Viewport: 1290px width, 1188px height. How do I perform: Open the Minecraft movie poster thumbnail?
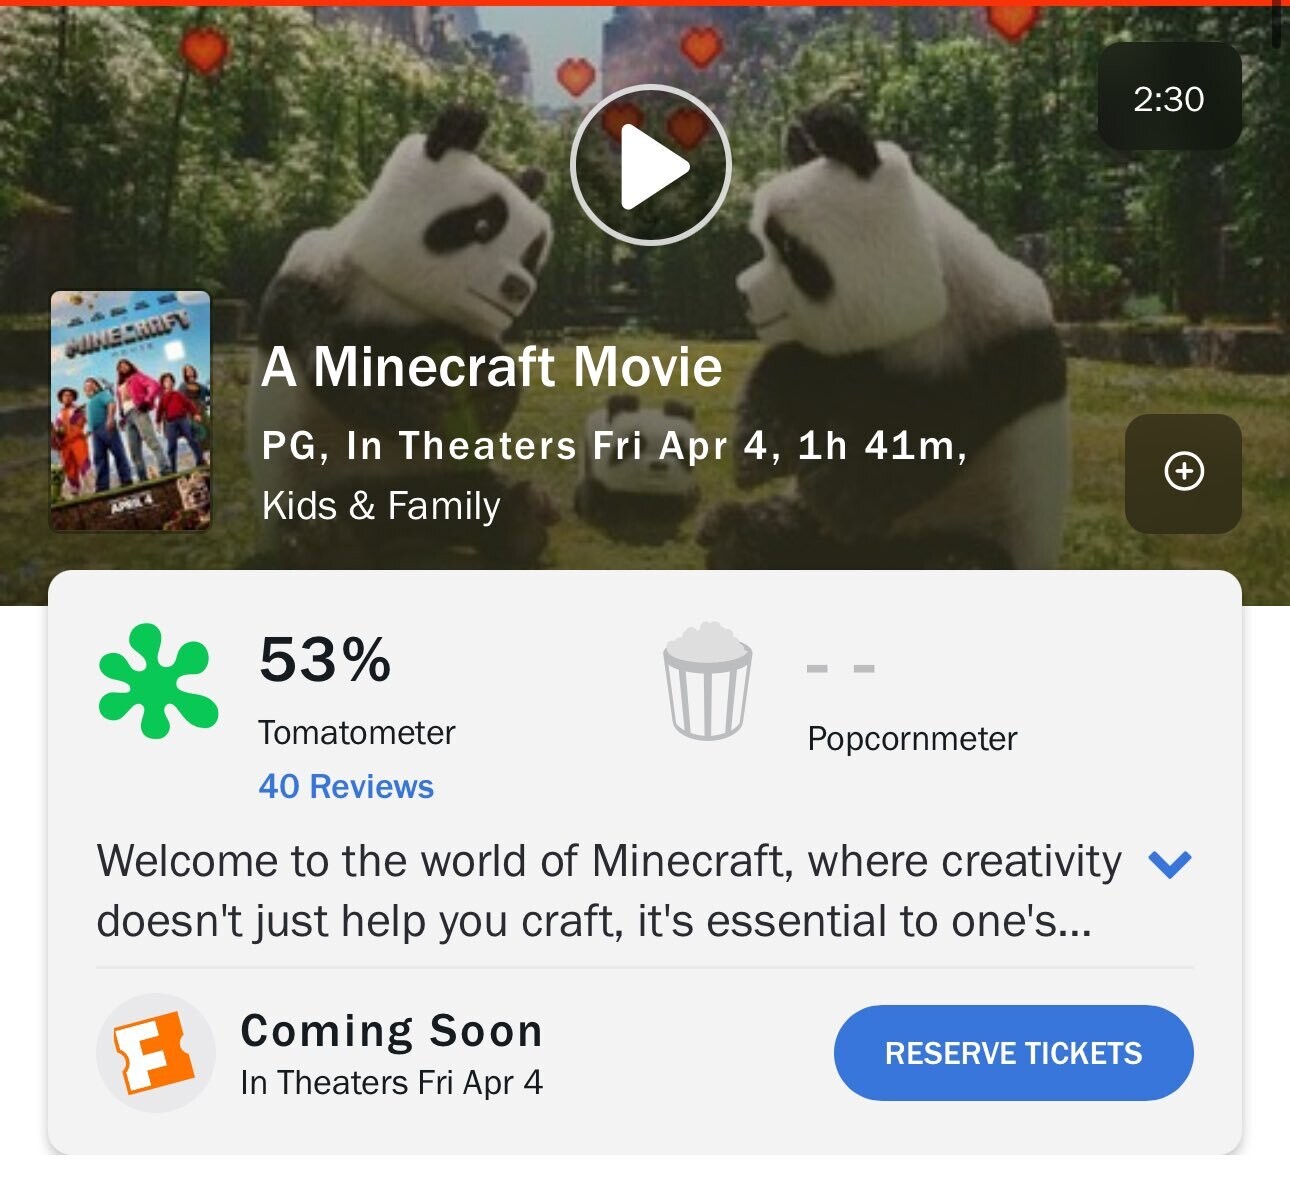click(x=131, y=410)
